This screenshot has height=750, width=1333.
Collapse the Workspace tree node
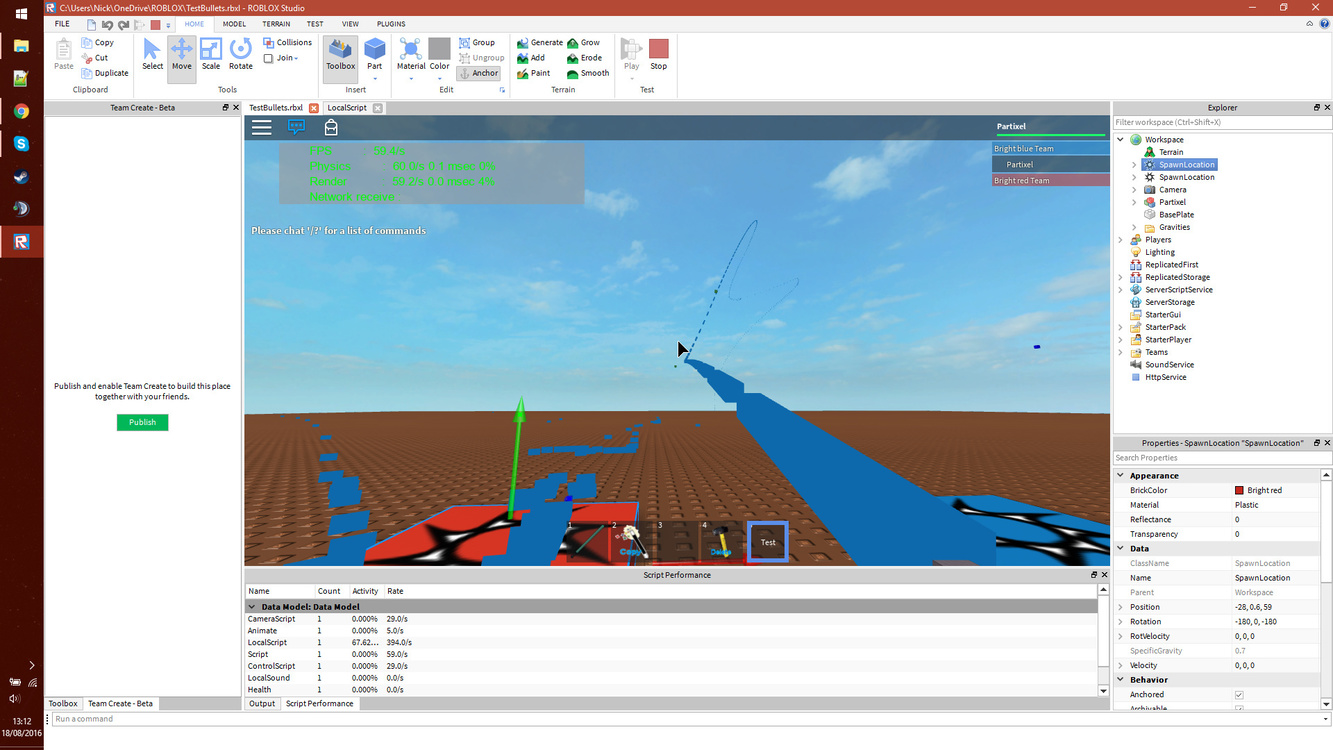1121,140
